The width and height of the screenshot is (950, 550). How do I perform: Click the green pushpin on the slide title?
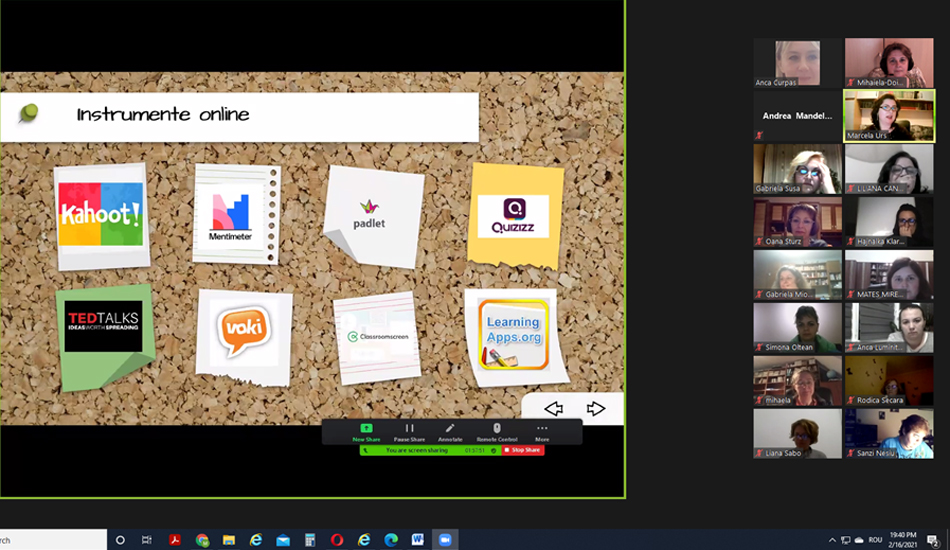pyautogui.click(x=28, y=113)
